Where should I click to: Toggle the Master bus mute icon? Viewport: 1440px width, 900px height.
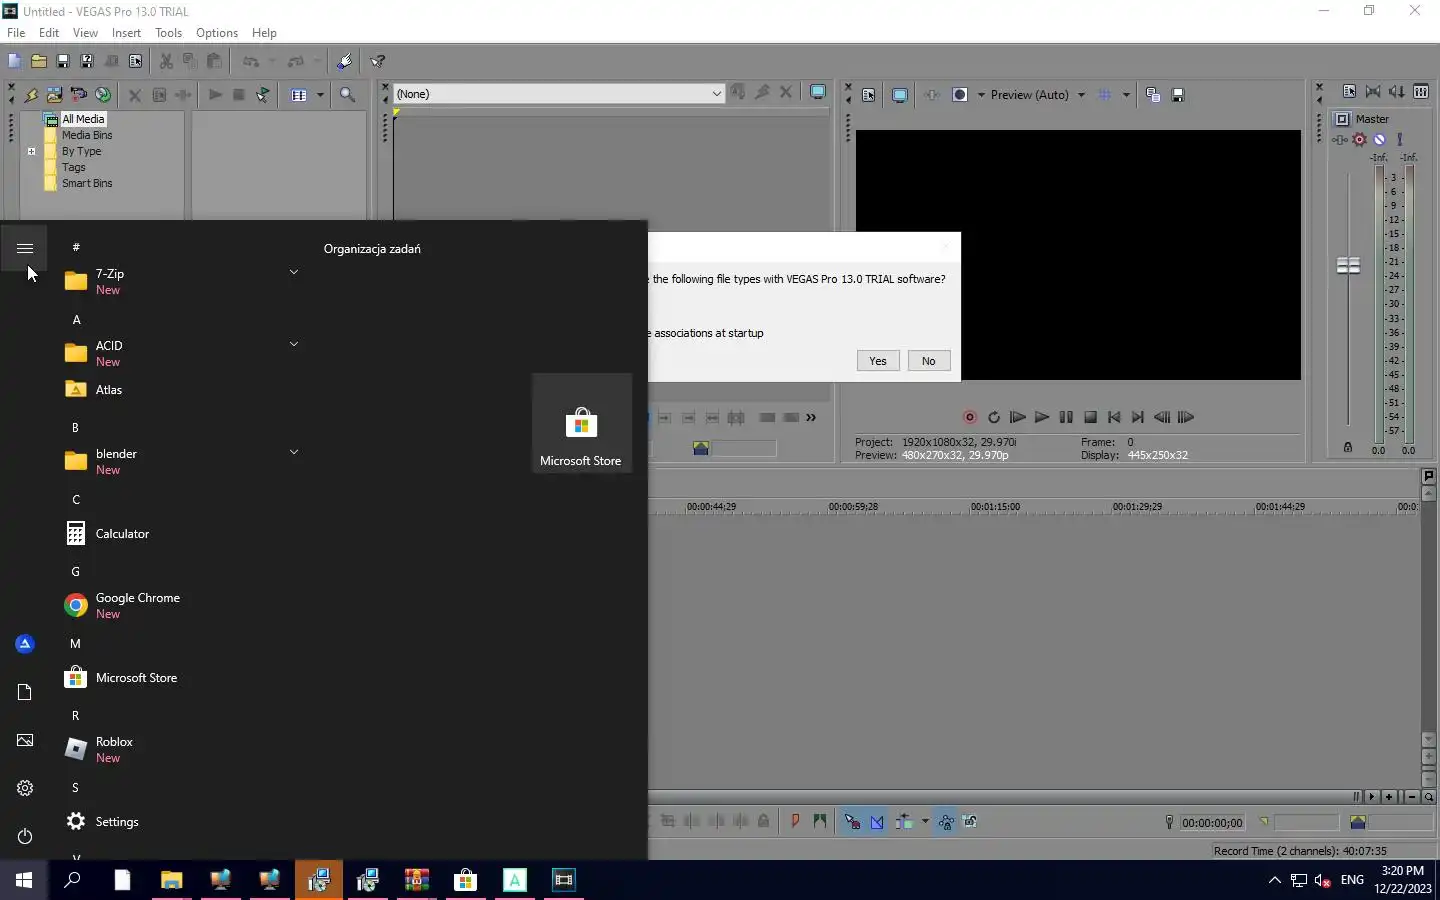pyautogui.click(x=1379, y=140)
